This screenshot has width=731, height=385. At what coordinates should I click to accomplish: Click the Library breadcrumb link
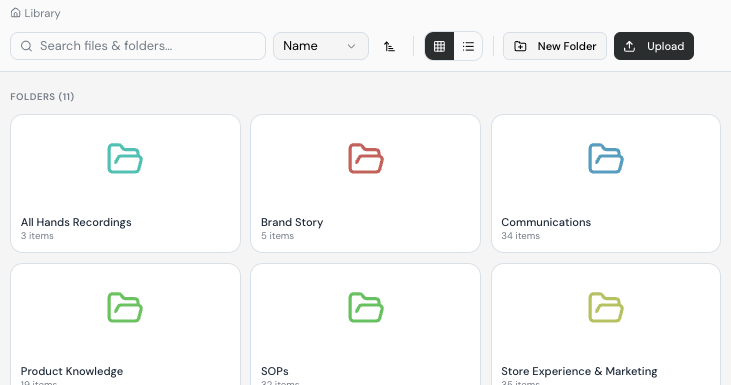pos(42,13)
